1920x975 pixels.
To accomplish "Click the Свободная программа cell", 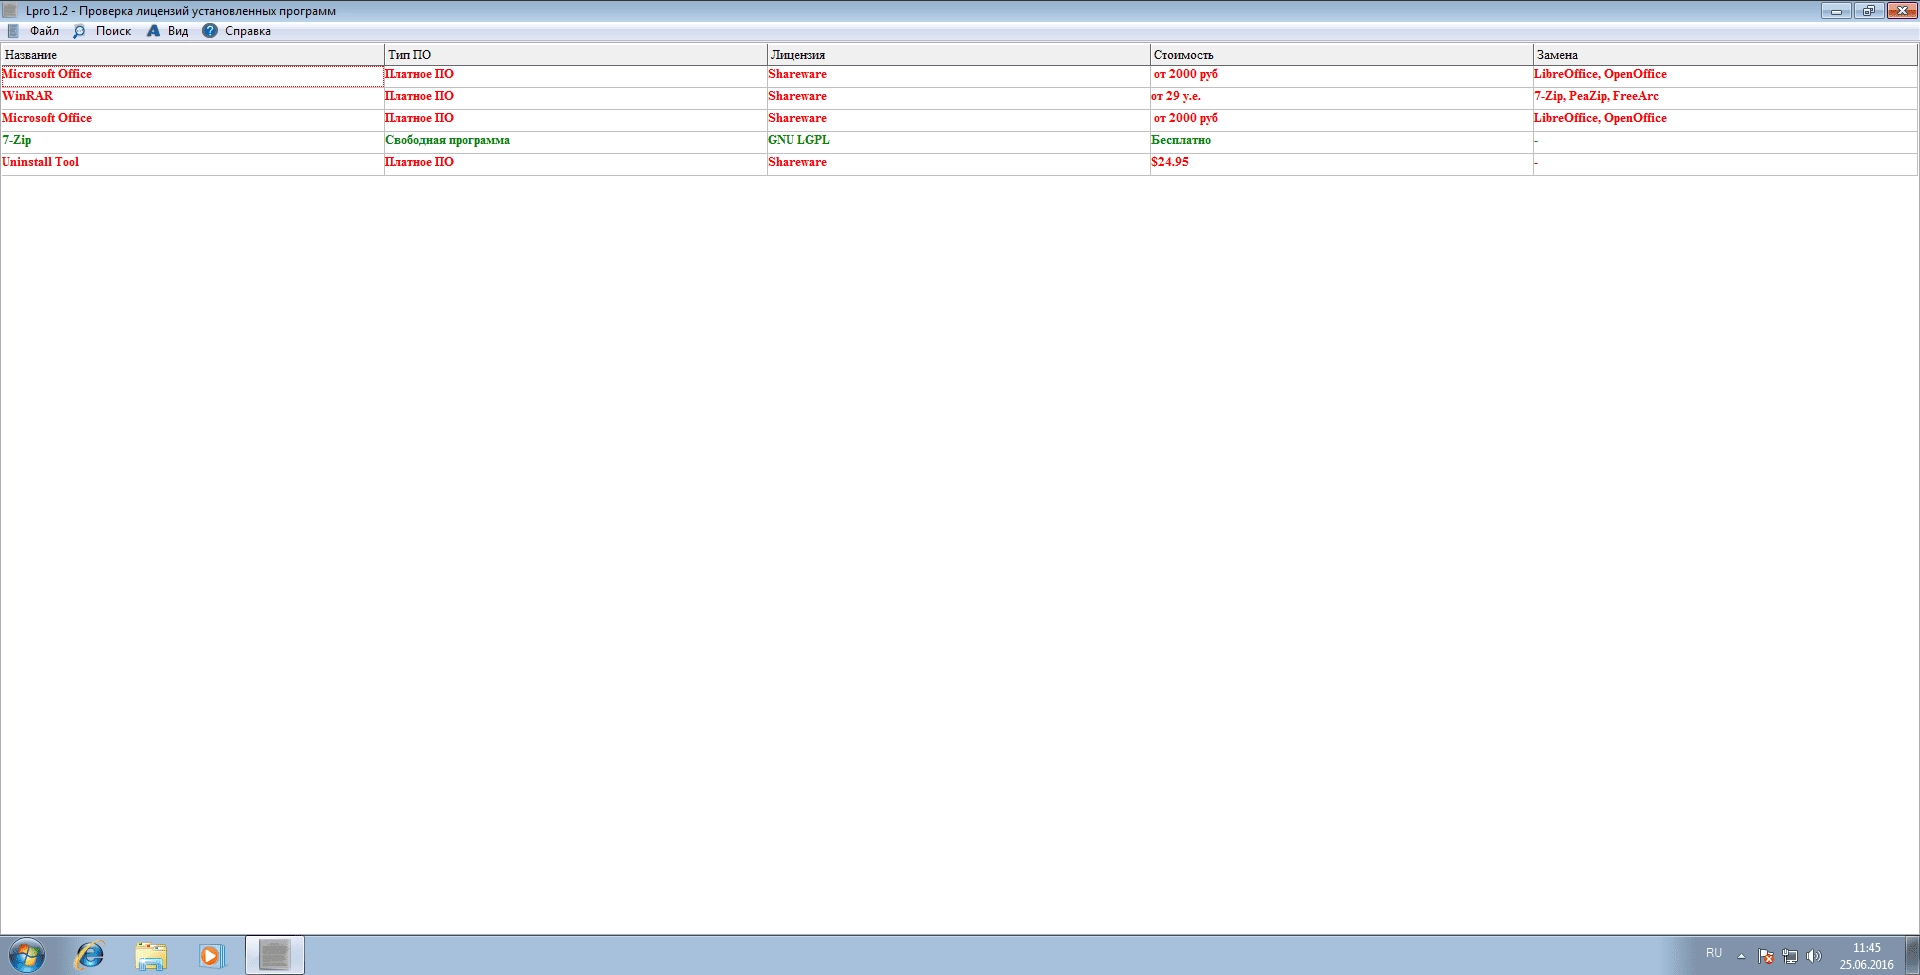I will [575, 141].
